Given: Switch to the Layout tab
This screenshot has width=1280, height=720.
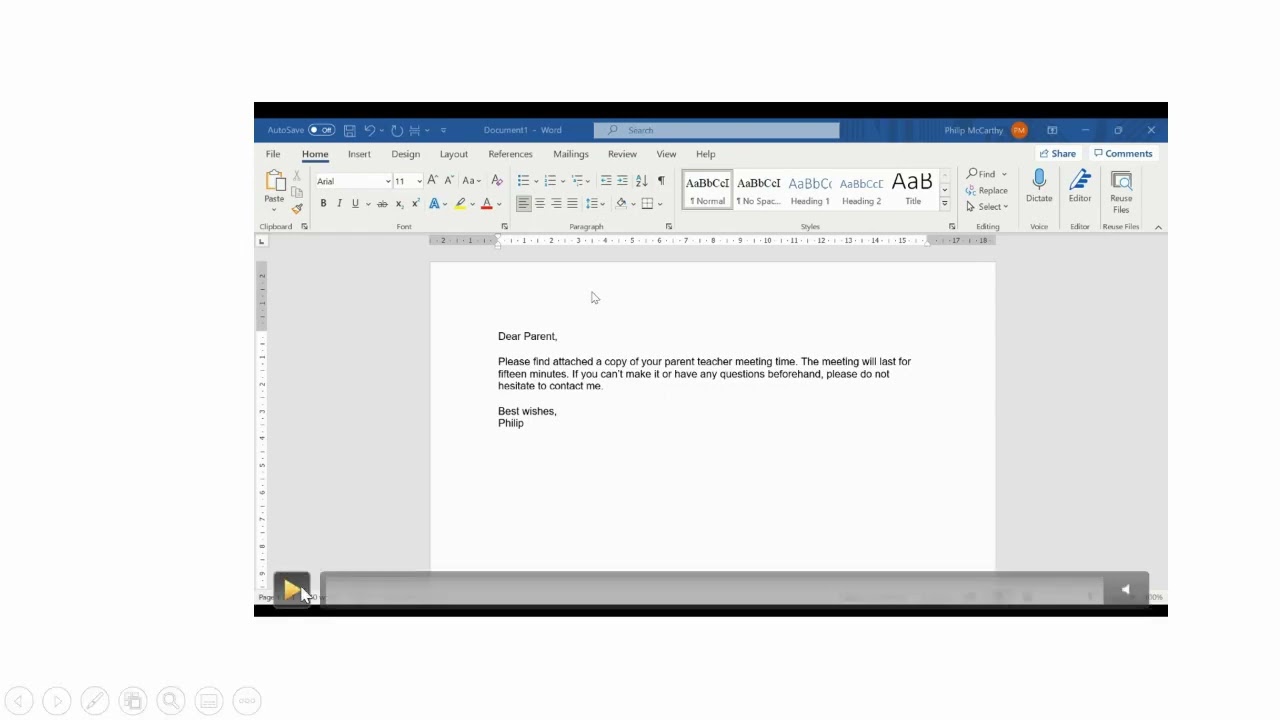Looking at the screenshot, I should point(453,154).
